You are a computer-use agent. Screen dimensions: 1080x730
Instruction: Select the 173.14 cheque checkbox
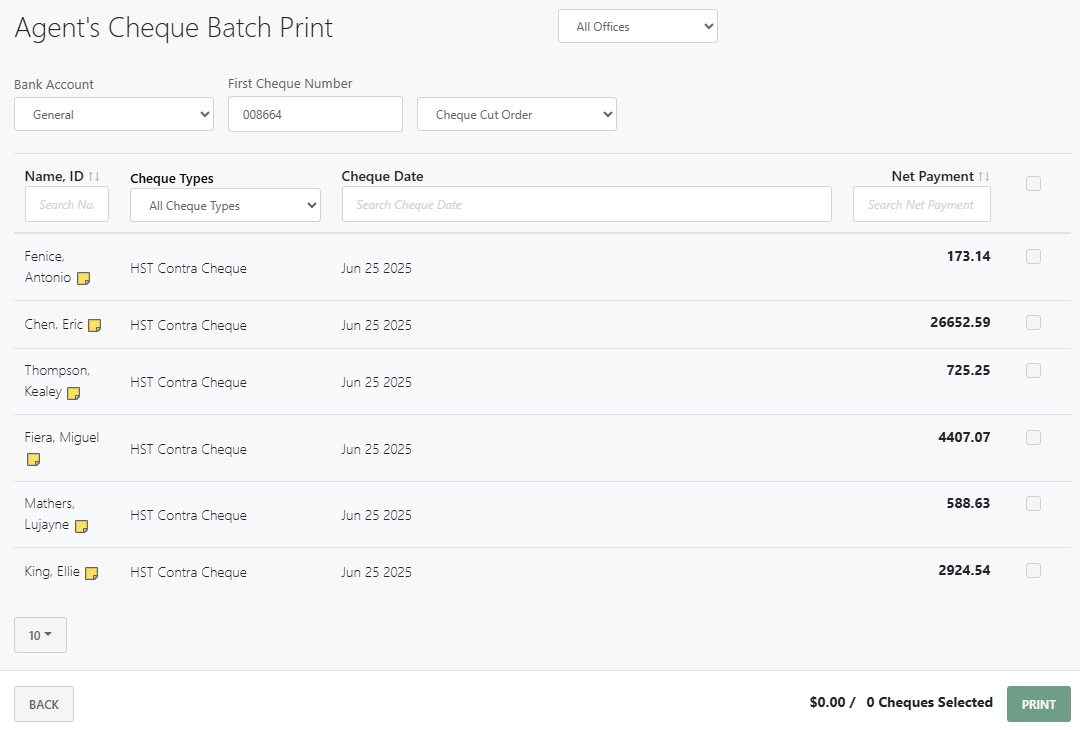pos(1033,256)
